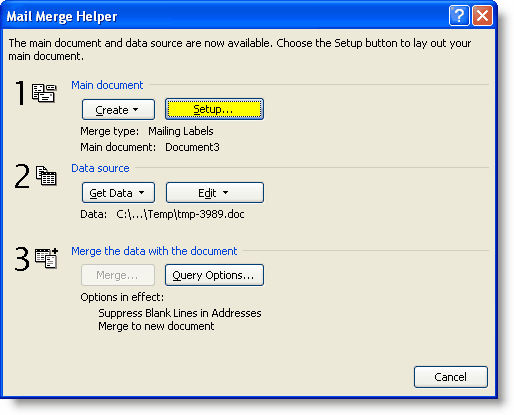Click the tmp-3989.doc data file path
Image resolution: width=514 pixels, height=415 pixels.
180,214
